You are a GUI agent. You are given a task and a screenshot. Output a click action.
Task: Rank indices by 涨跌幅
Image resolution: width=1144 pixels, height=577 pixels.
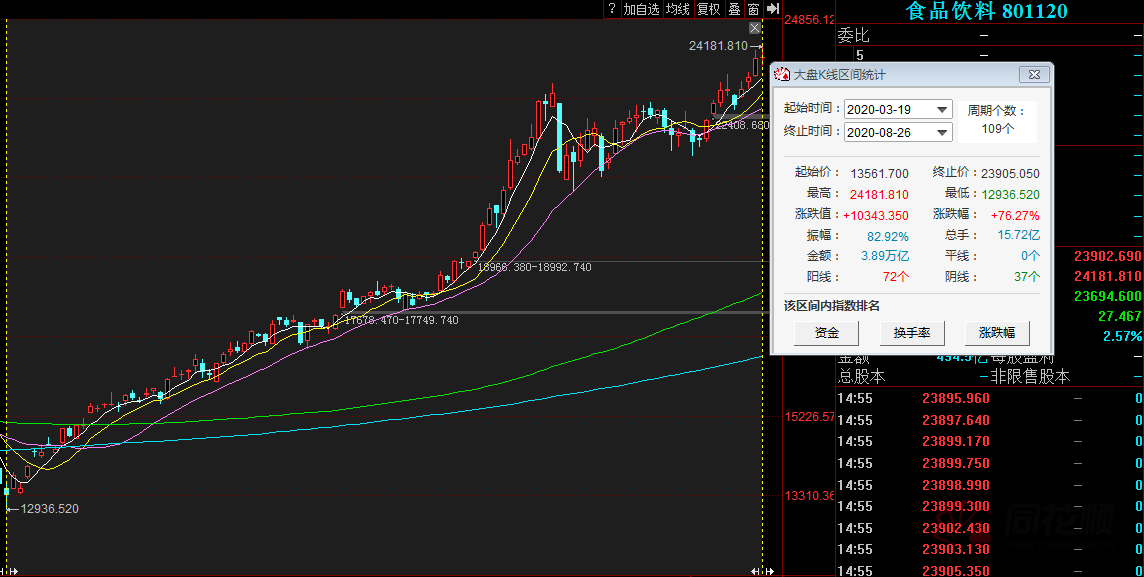pyautogui.click(x=997, y=333)
